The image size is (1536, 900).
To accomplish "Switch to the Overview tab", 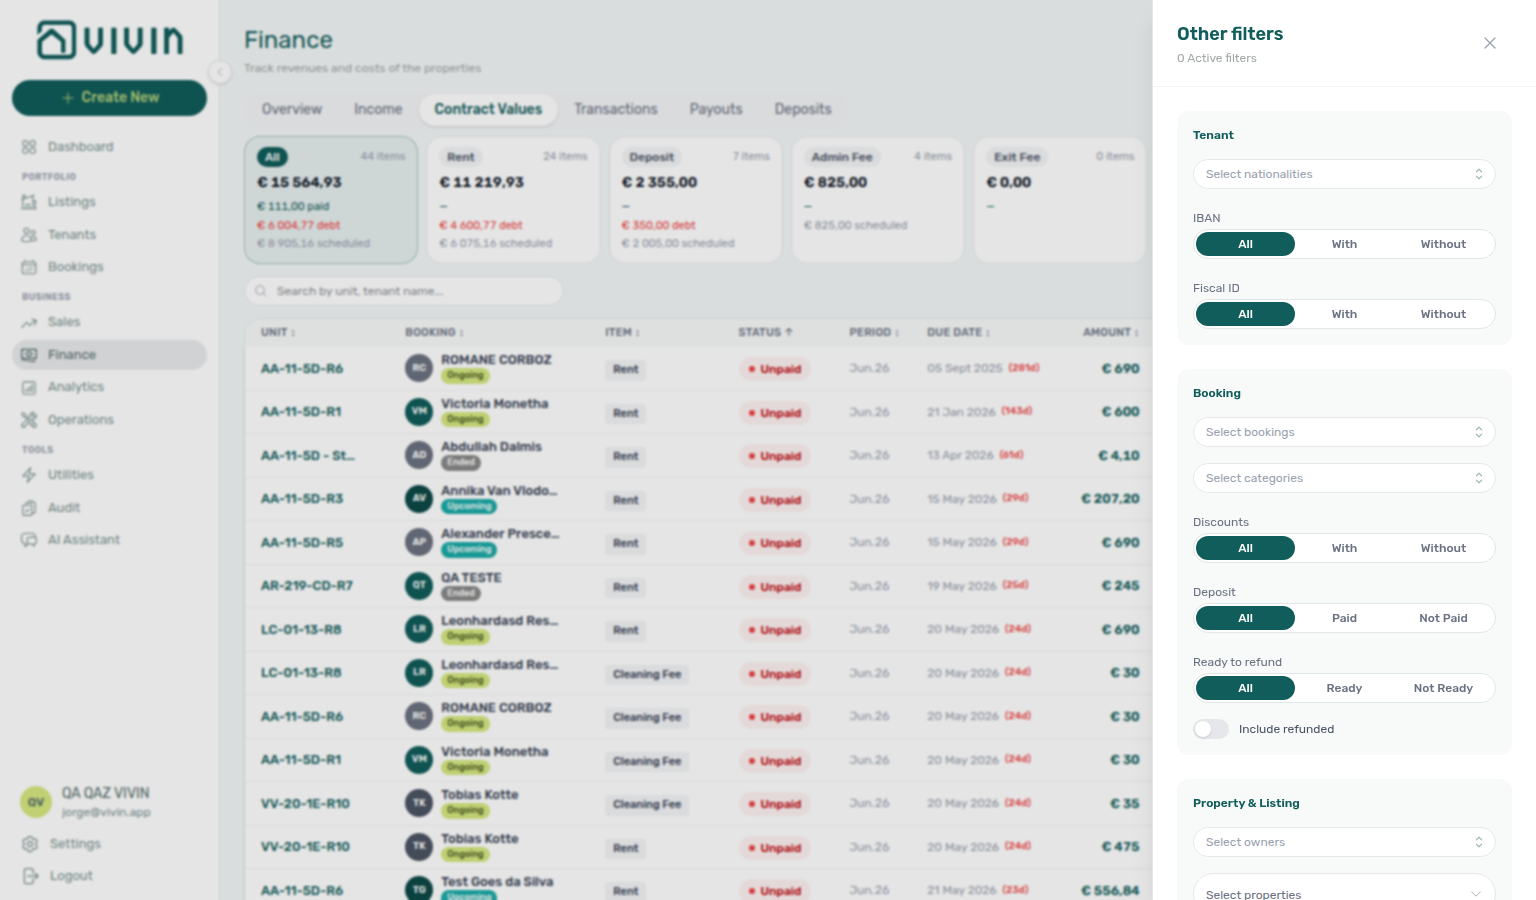I will pyautogui.click(x=292, y=109).
